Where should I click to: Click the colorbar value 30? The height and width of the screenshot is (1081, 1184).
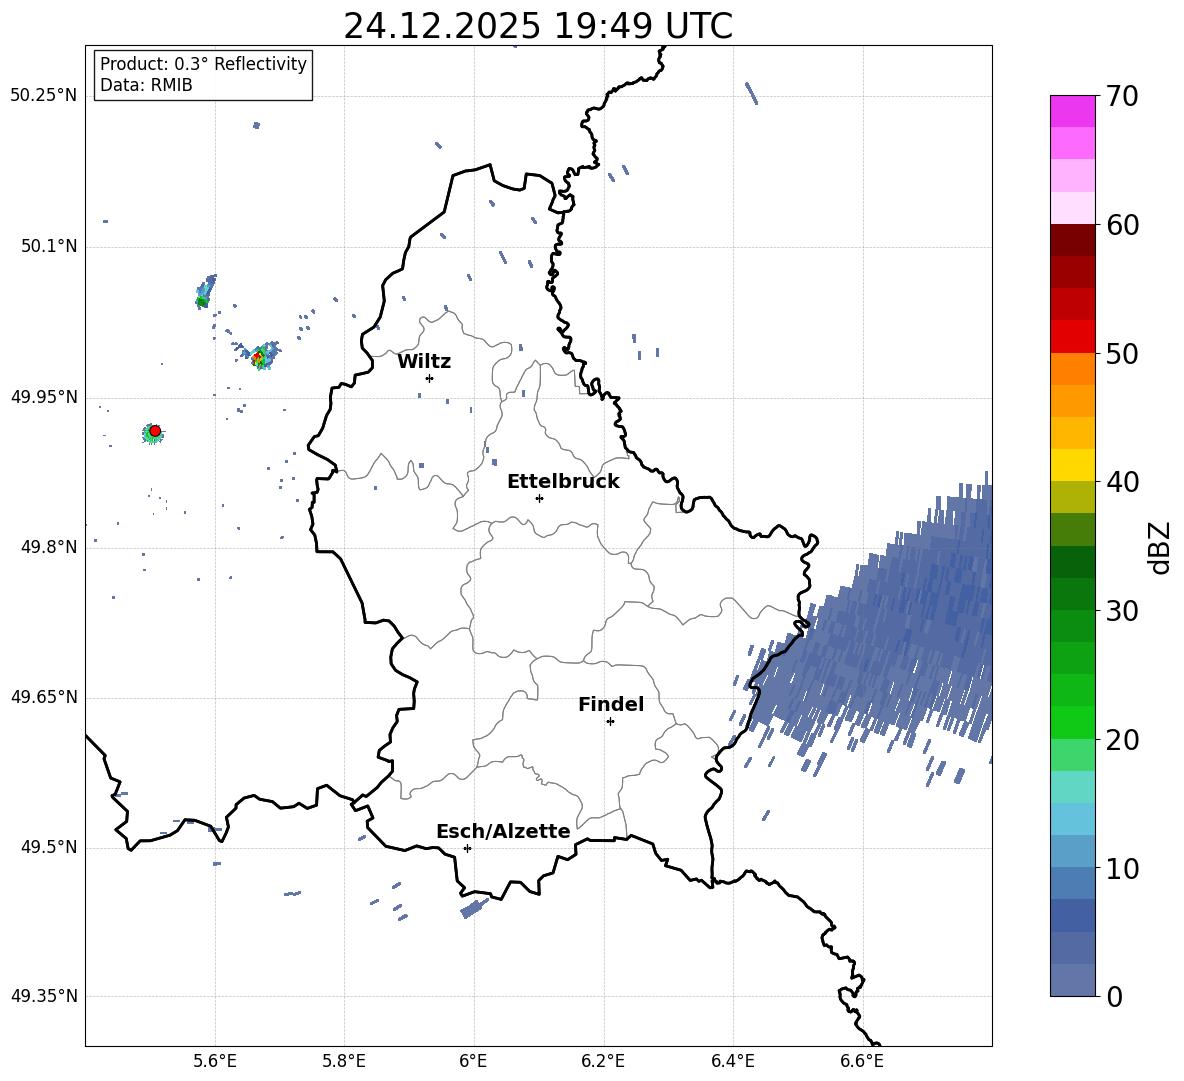[1122, 611]
